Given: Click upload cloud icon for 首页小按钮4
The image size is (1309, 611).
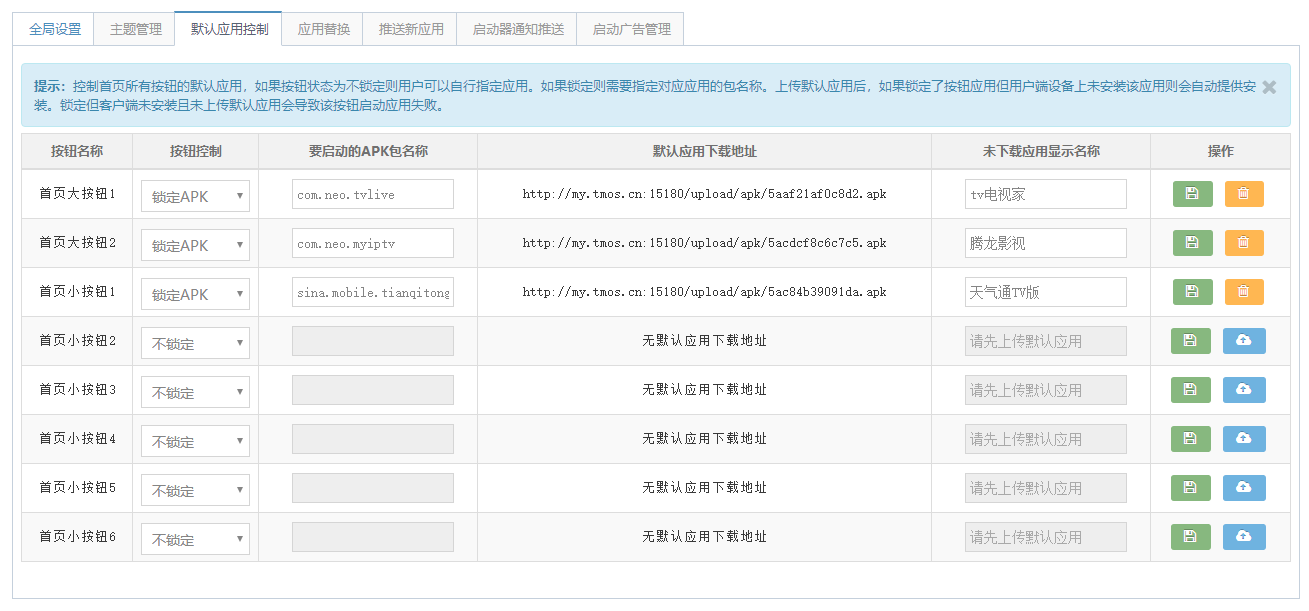Looking at the screenshot, I should point(1243,439).
